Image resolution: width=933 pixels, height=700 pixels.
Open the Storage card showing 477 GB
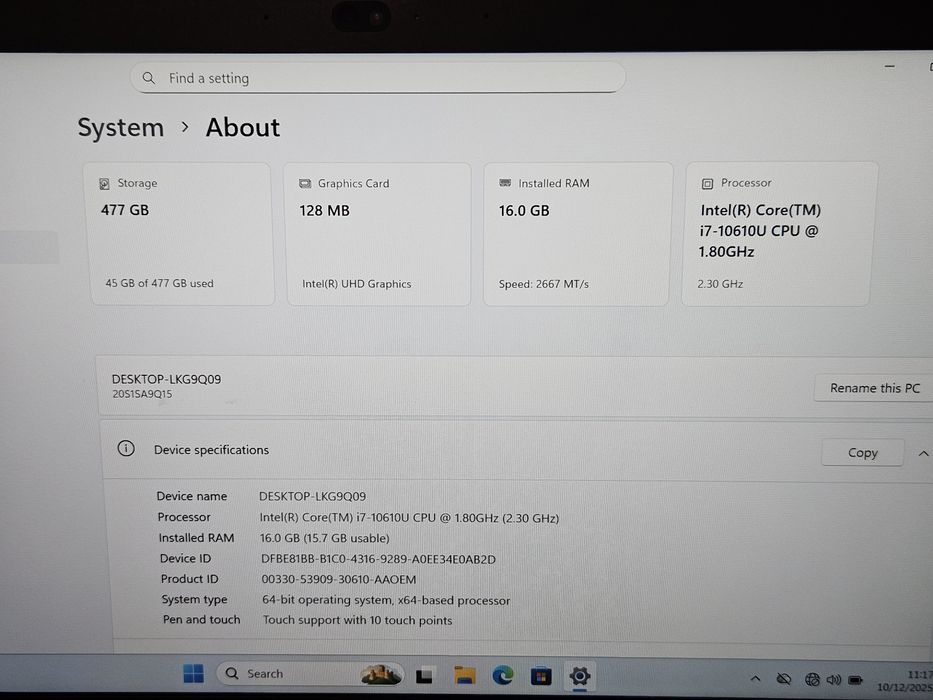click(x=179, y=234)
